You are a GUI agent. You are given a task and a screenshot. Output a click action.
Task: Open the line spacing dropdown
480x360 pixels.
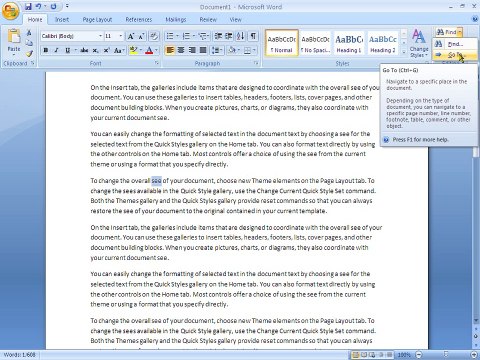217,50
